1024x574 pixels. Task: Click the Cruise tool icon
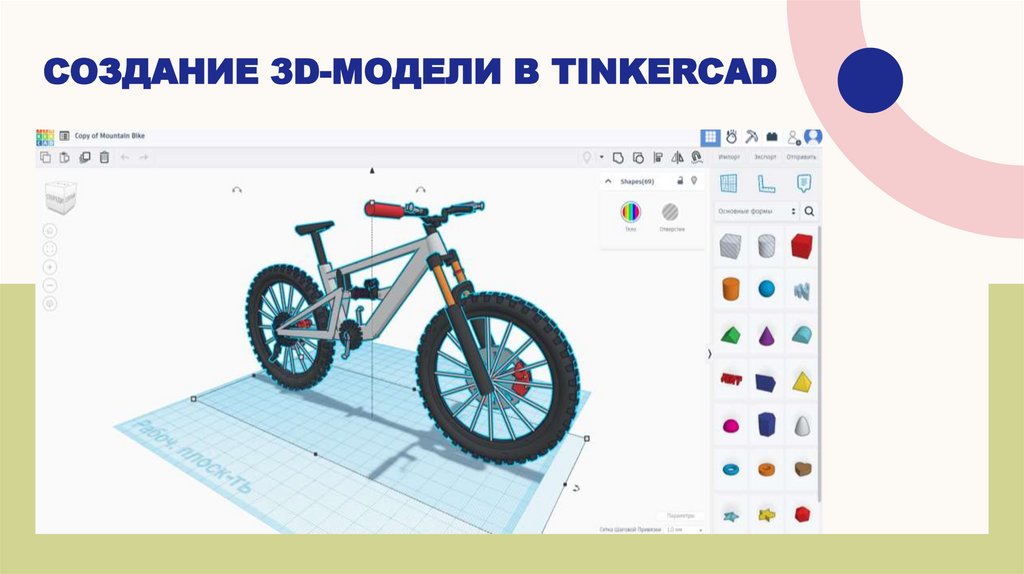point(696,157)
